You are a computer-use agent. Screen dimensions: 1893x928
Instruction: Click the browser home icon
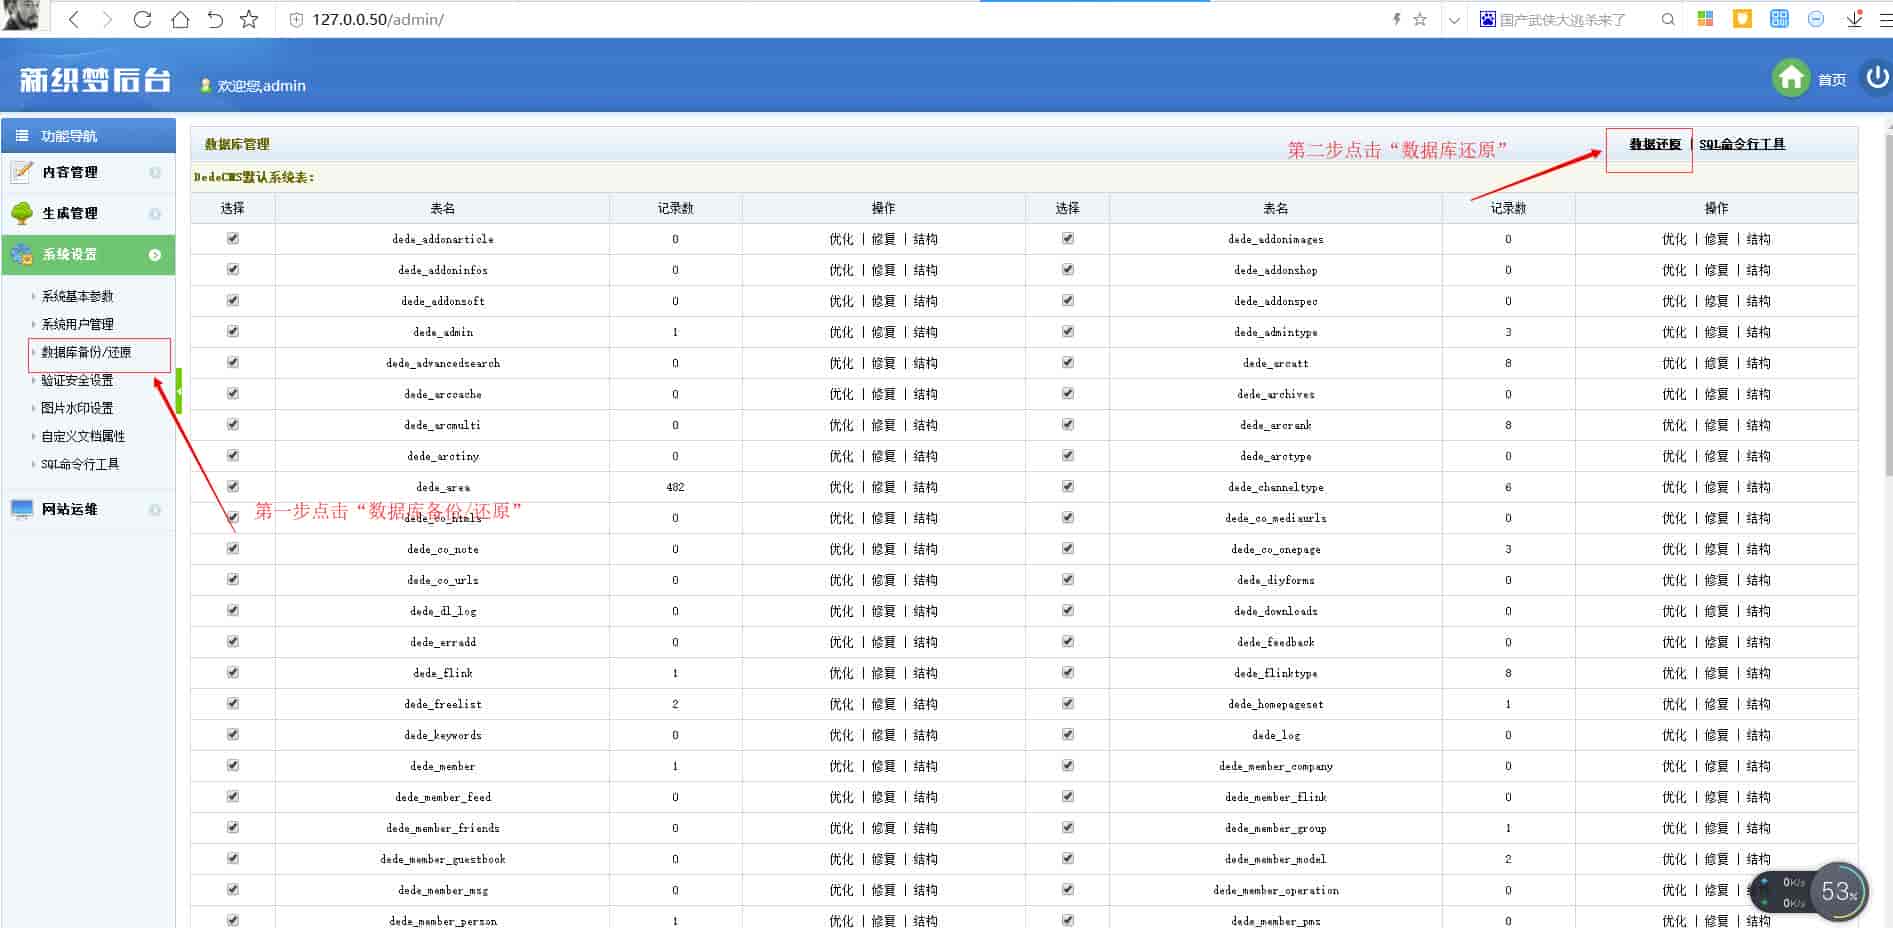[x=180, y=19]
